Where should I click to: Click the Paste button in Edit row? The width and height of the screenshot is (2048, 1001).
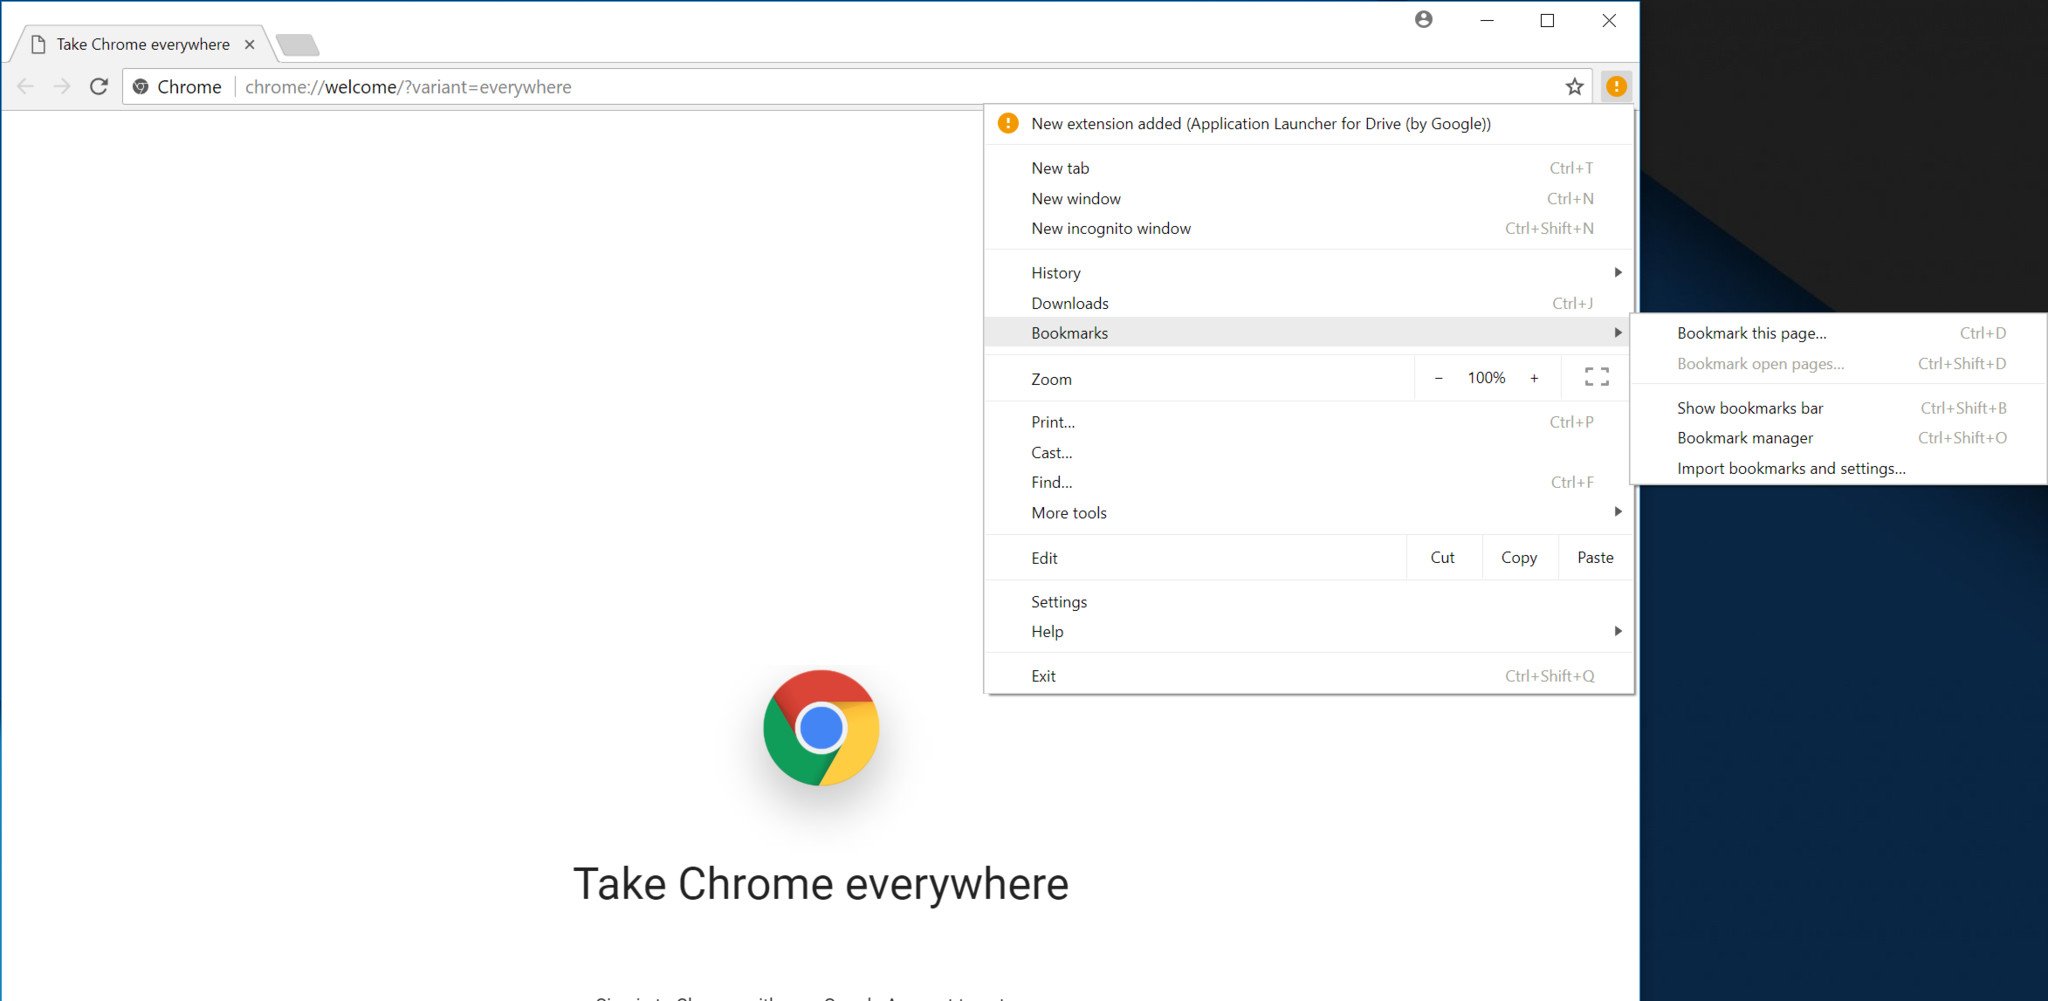pos(1595,558)
